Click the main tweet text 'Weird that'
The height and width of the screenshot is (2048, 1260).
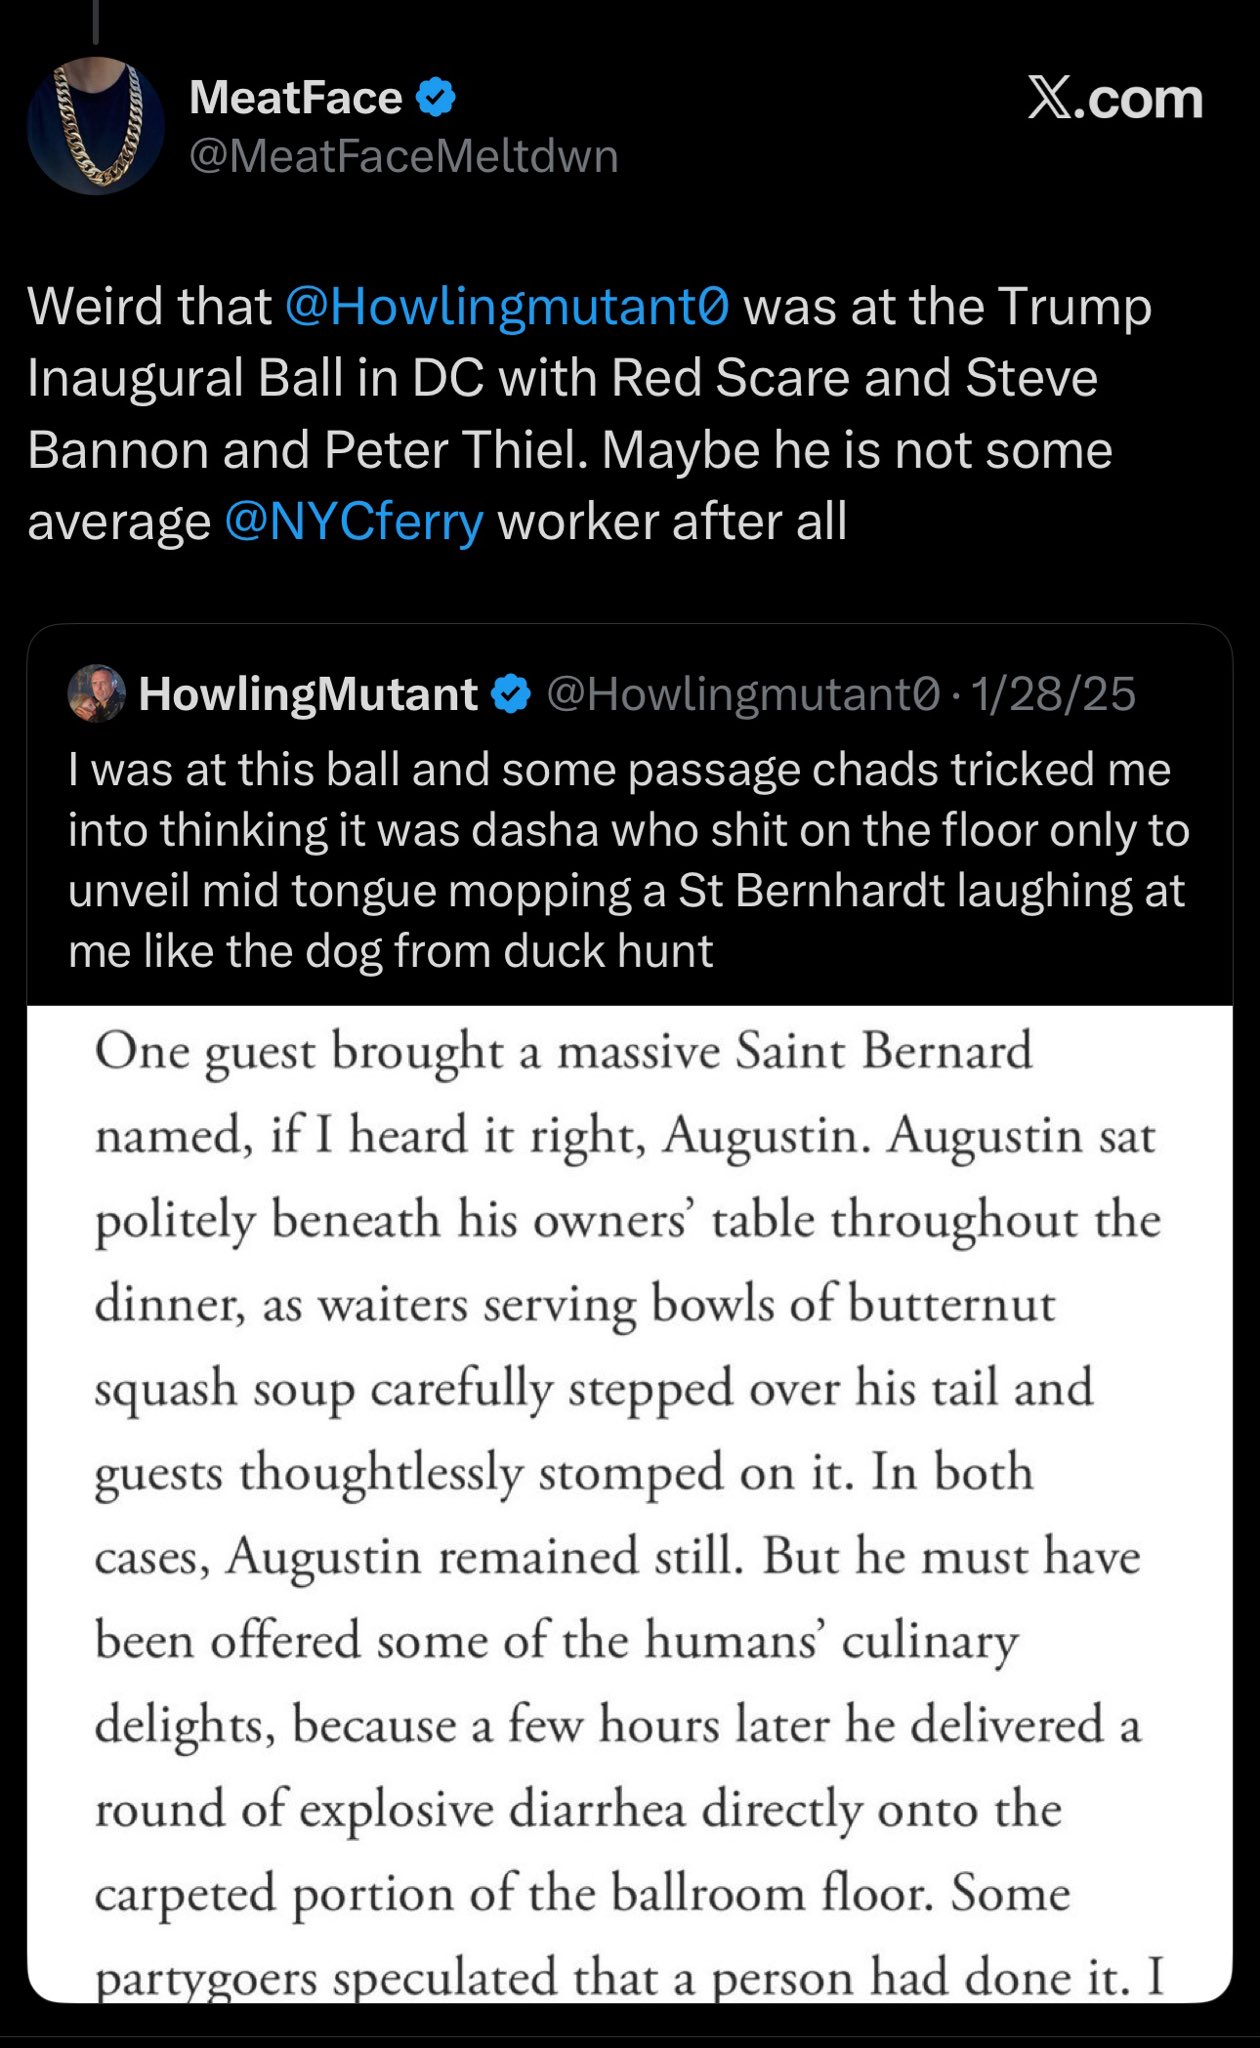click(x=149, y=306)
